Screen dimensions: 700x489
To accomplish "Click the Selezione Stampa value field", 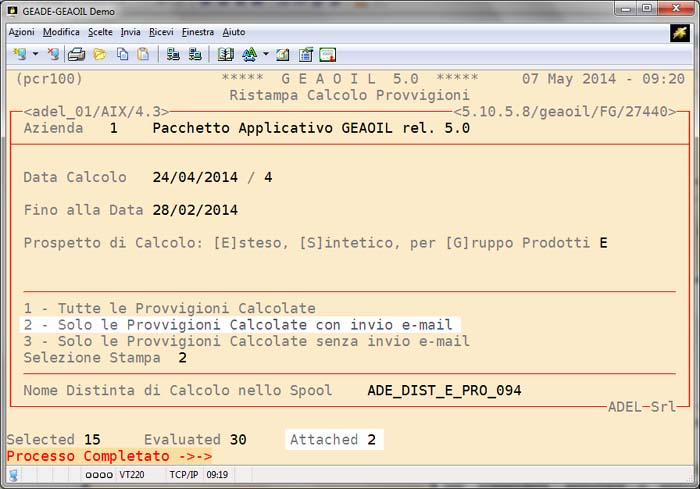I will 182,357.
